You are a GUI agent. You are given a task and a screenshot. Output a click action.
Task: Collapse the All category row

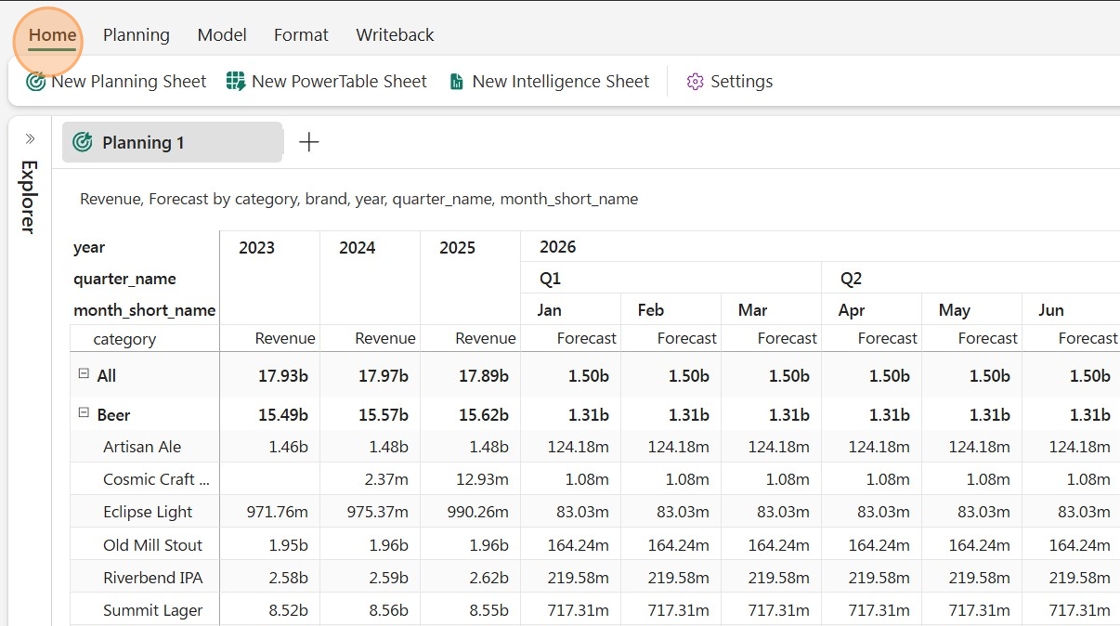coord(84,374)
